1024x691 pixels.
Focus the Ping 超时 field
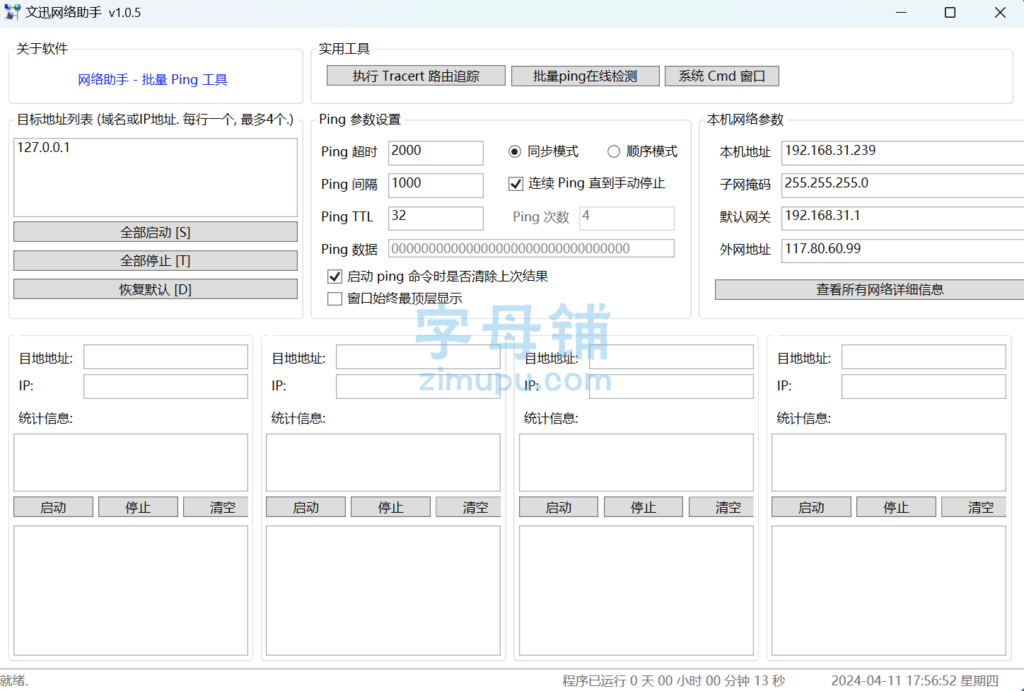436,152
